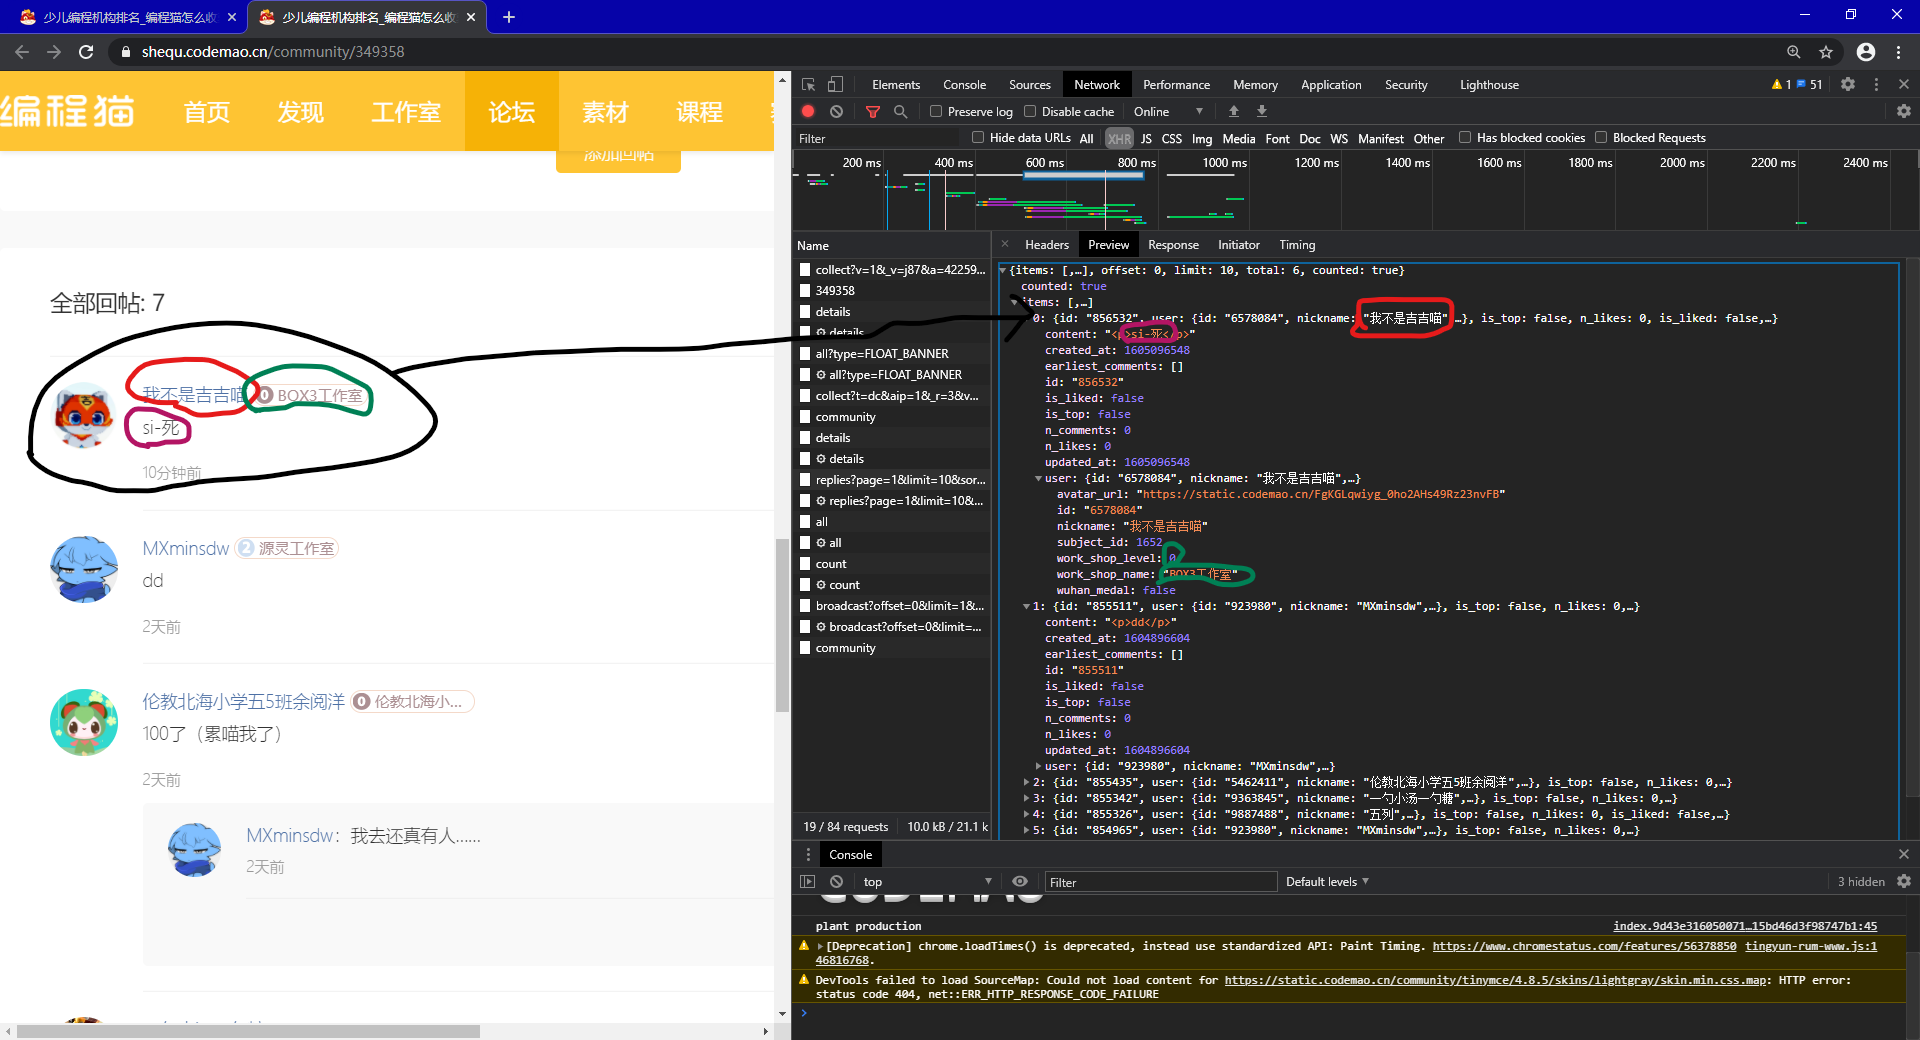The height and width of the screenshot is (1040, 1920).
Task: Open the Application panel
Action: tap(1331, 85)
